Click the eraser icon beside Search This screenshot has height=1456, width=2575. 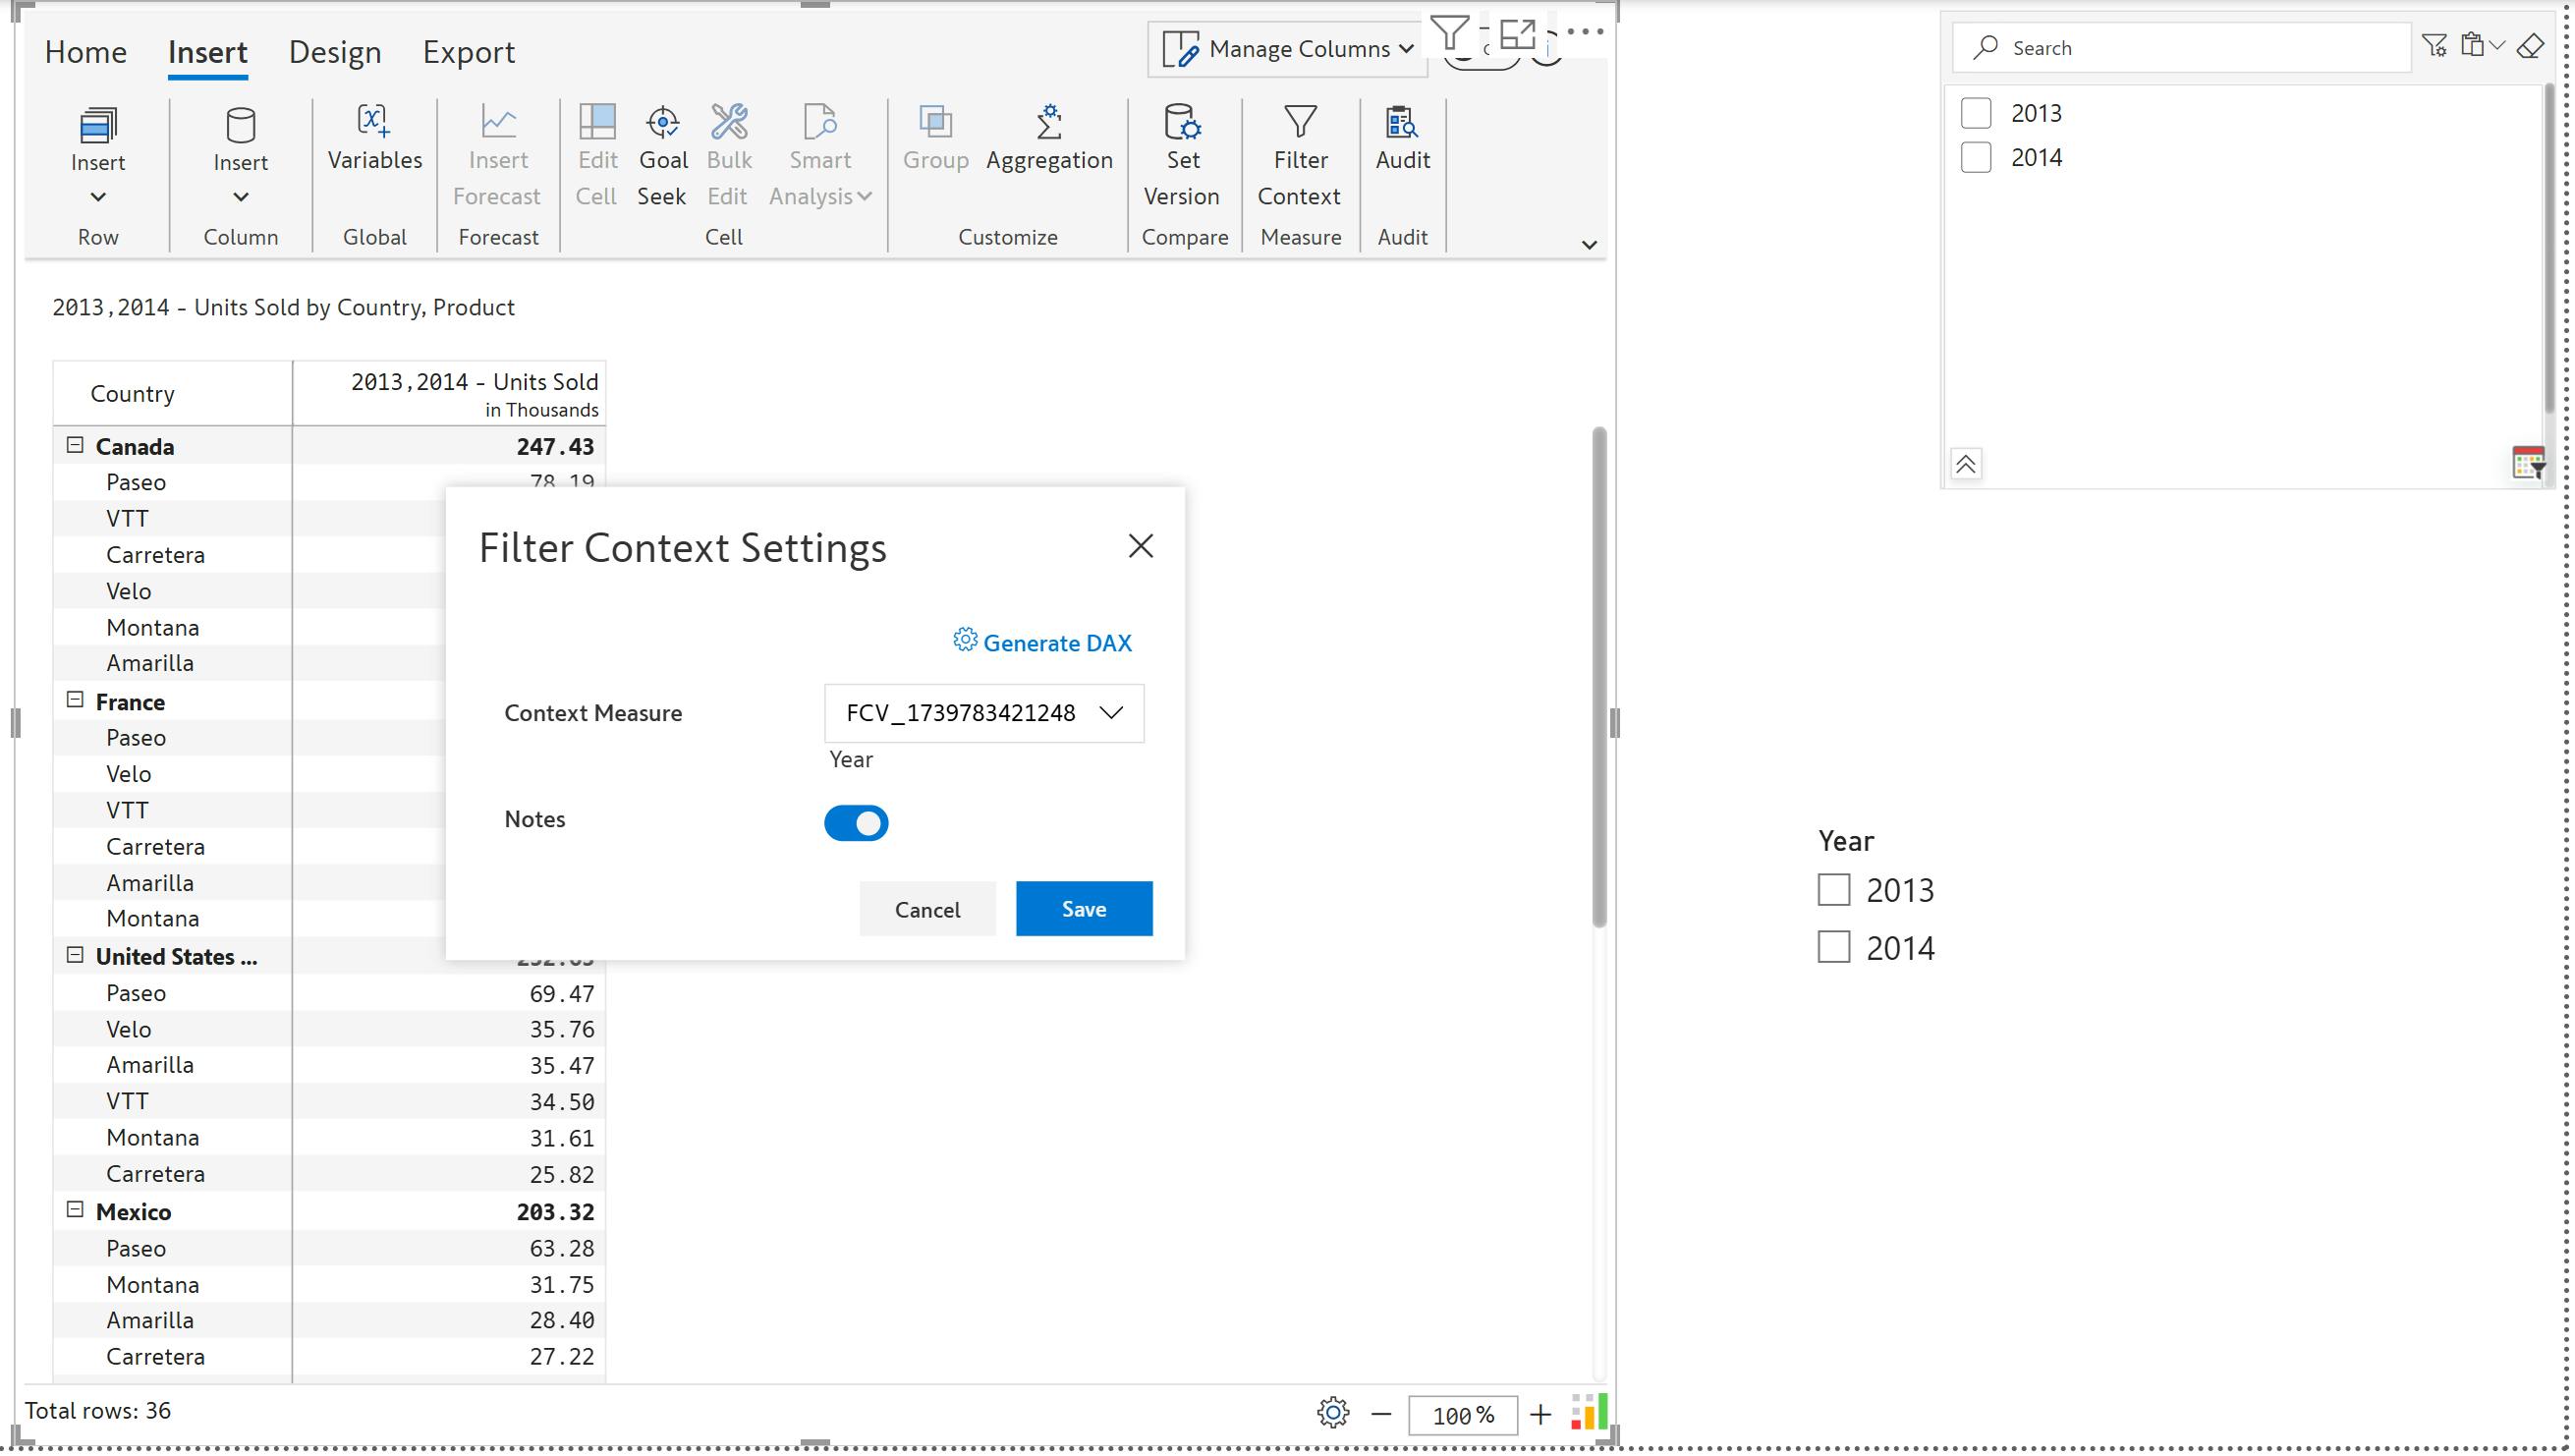(2530, 46)
